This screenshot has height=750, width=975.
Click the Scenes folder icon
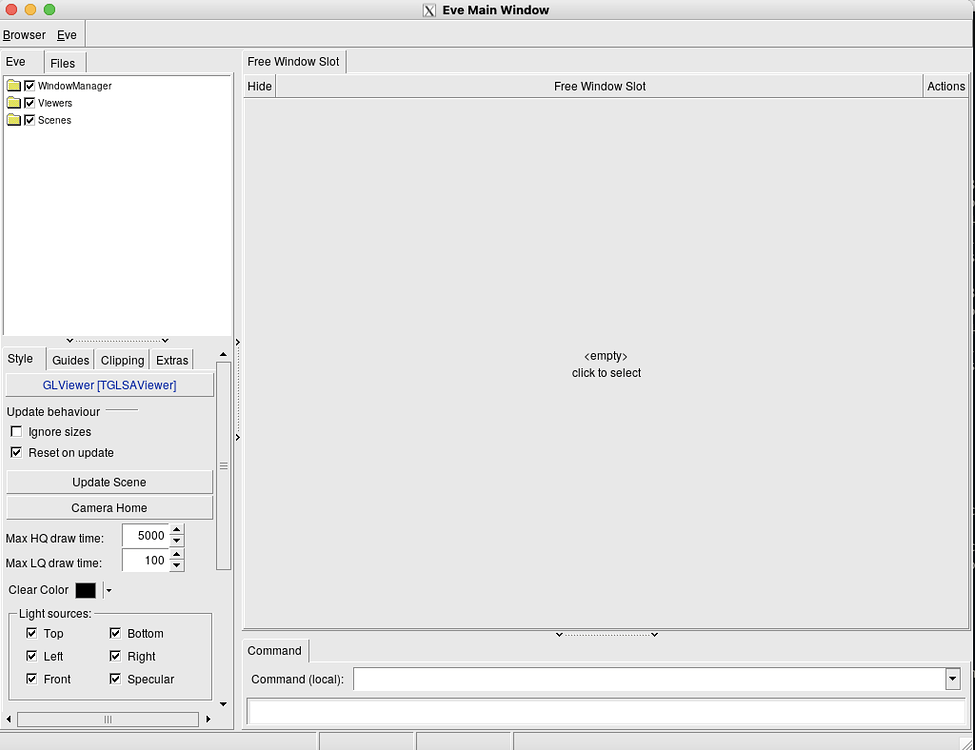pos(14,119)
